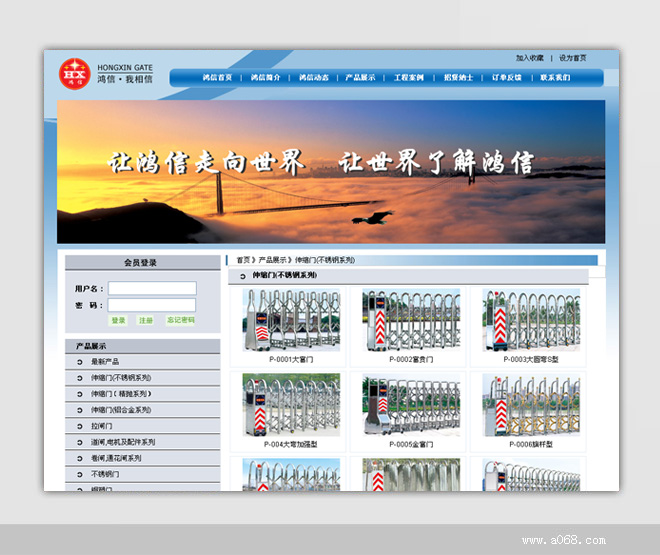Click the 登录 button
This screenshot has height=555, width=660.
pos(118,320)
